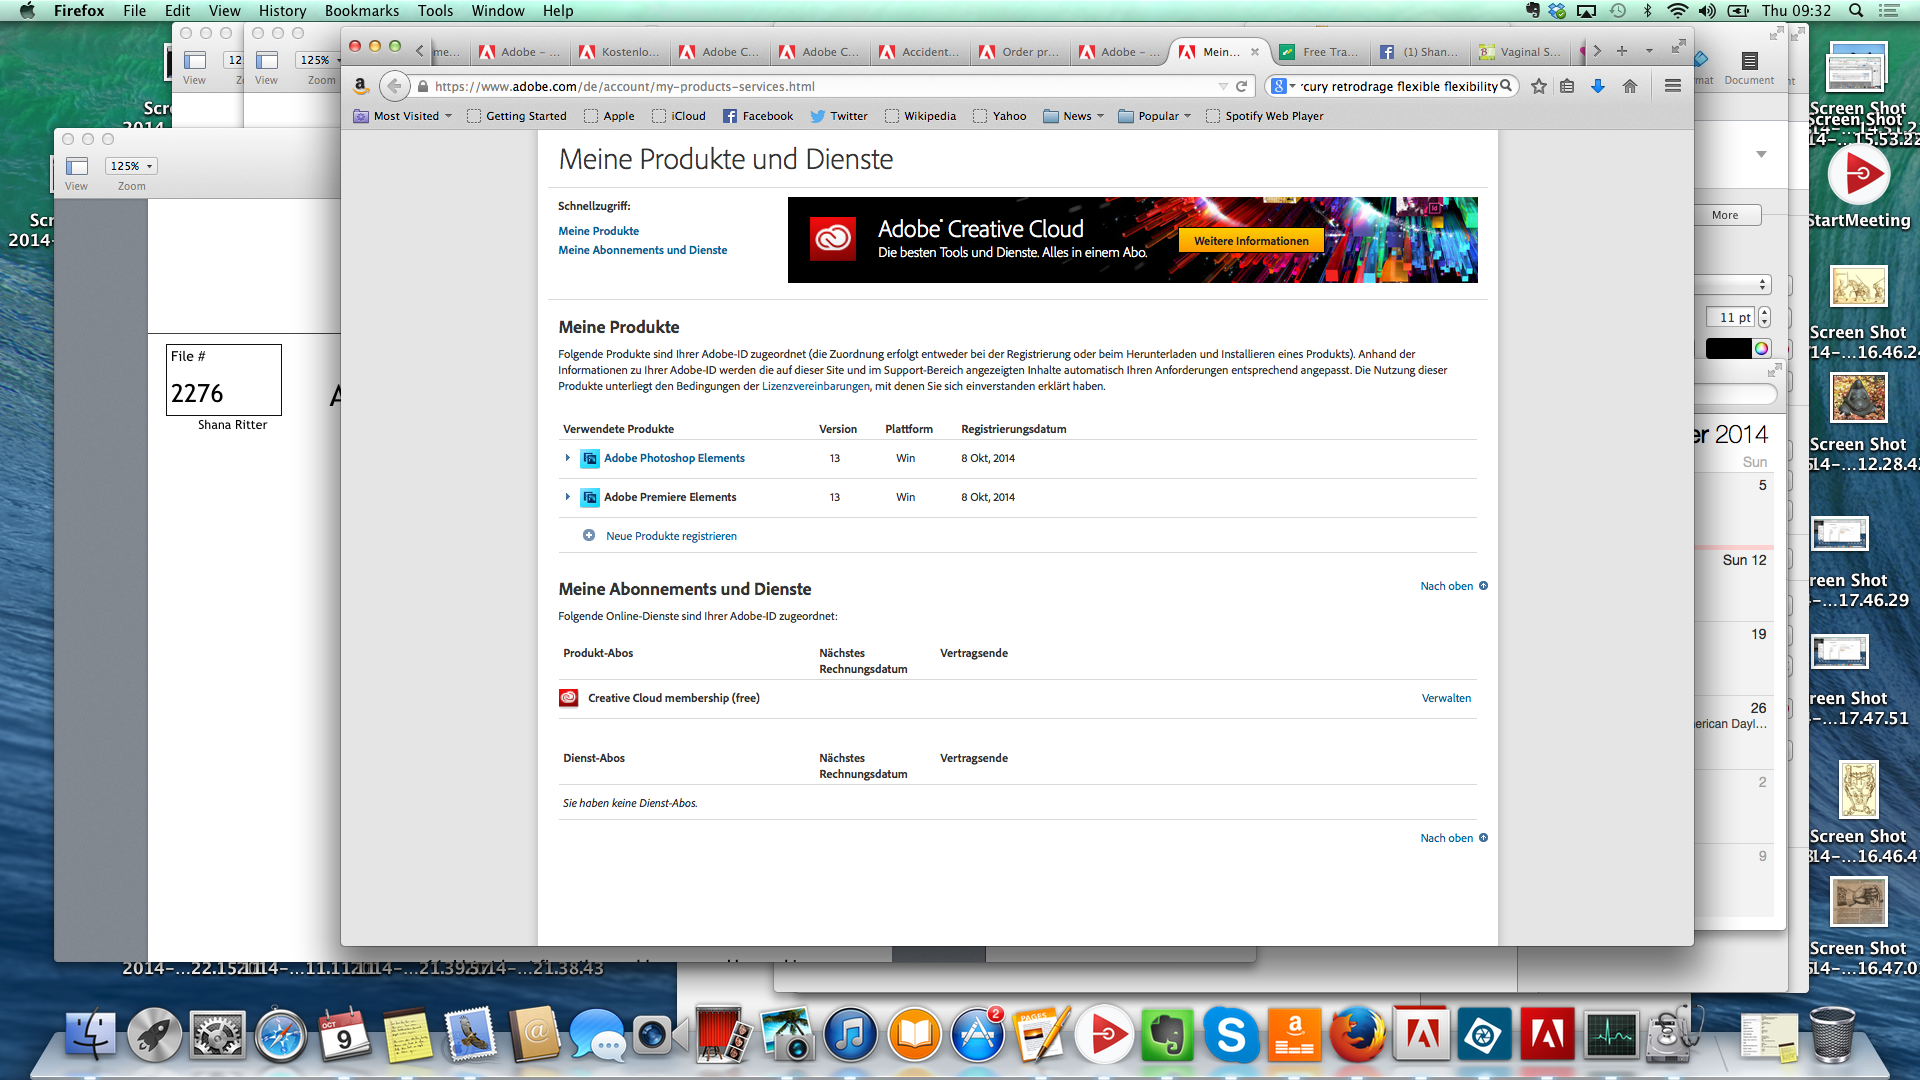Expand the Adobe Photoshop Elements row
This screenshot has width=1920, height=1080.
[568, 458]
